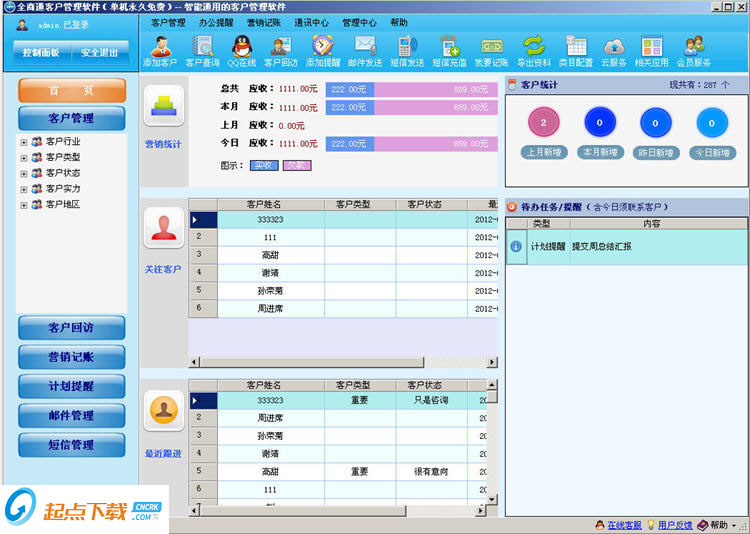Expand the 客户行业 tree node
The height and width of the screenshot is (534, 750).
pyautogui.click(x=23, y=142)
